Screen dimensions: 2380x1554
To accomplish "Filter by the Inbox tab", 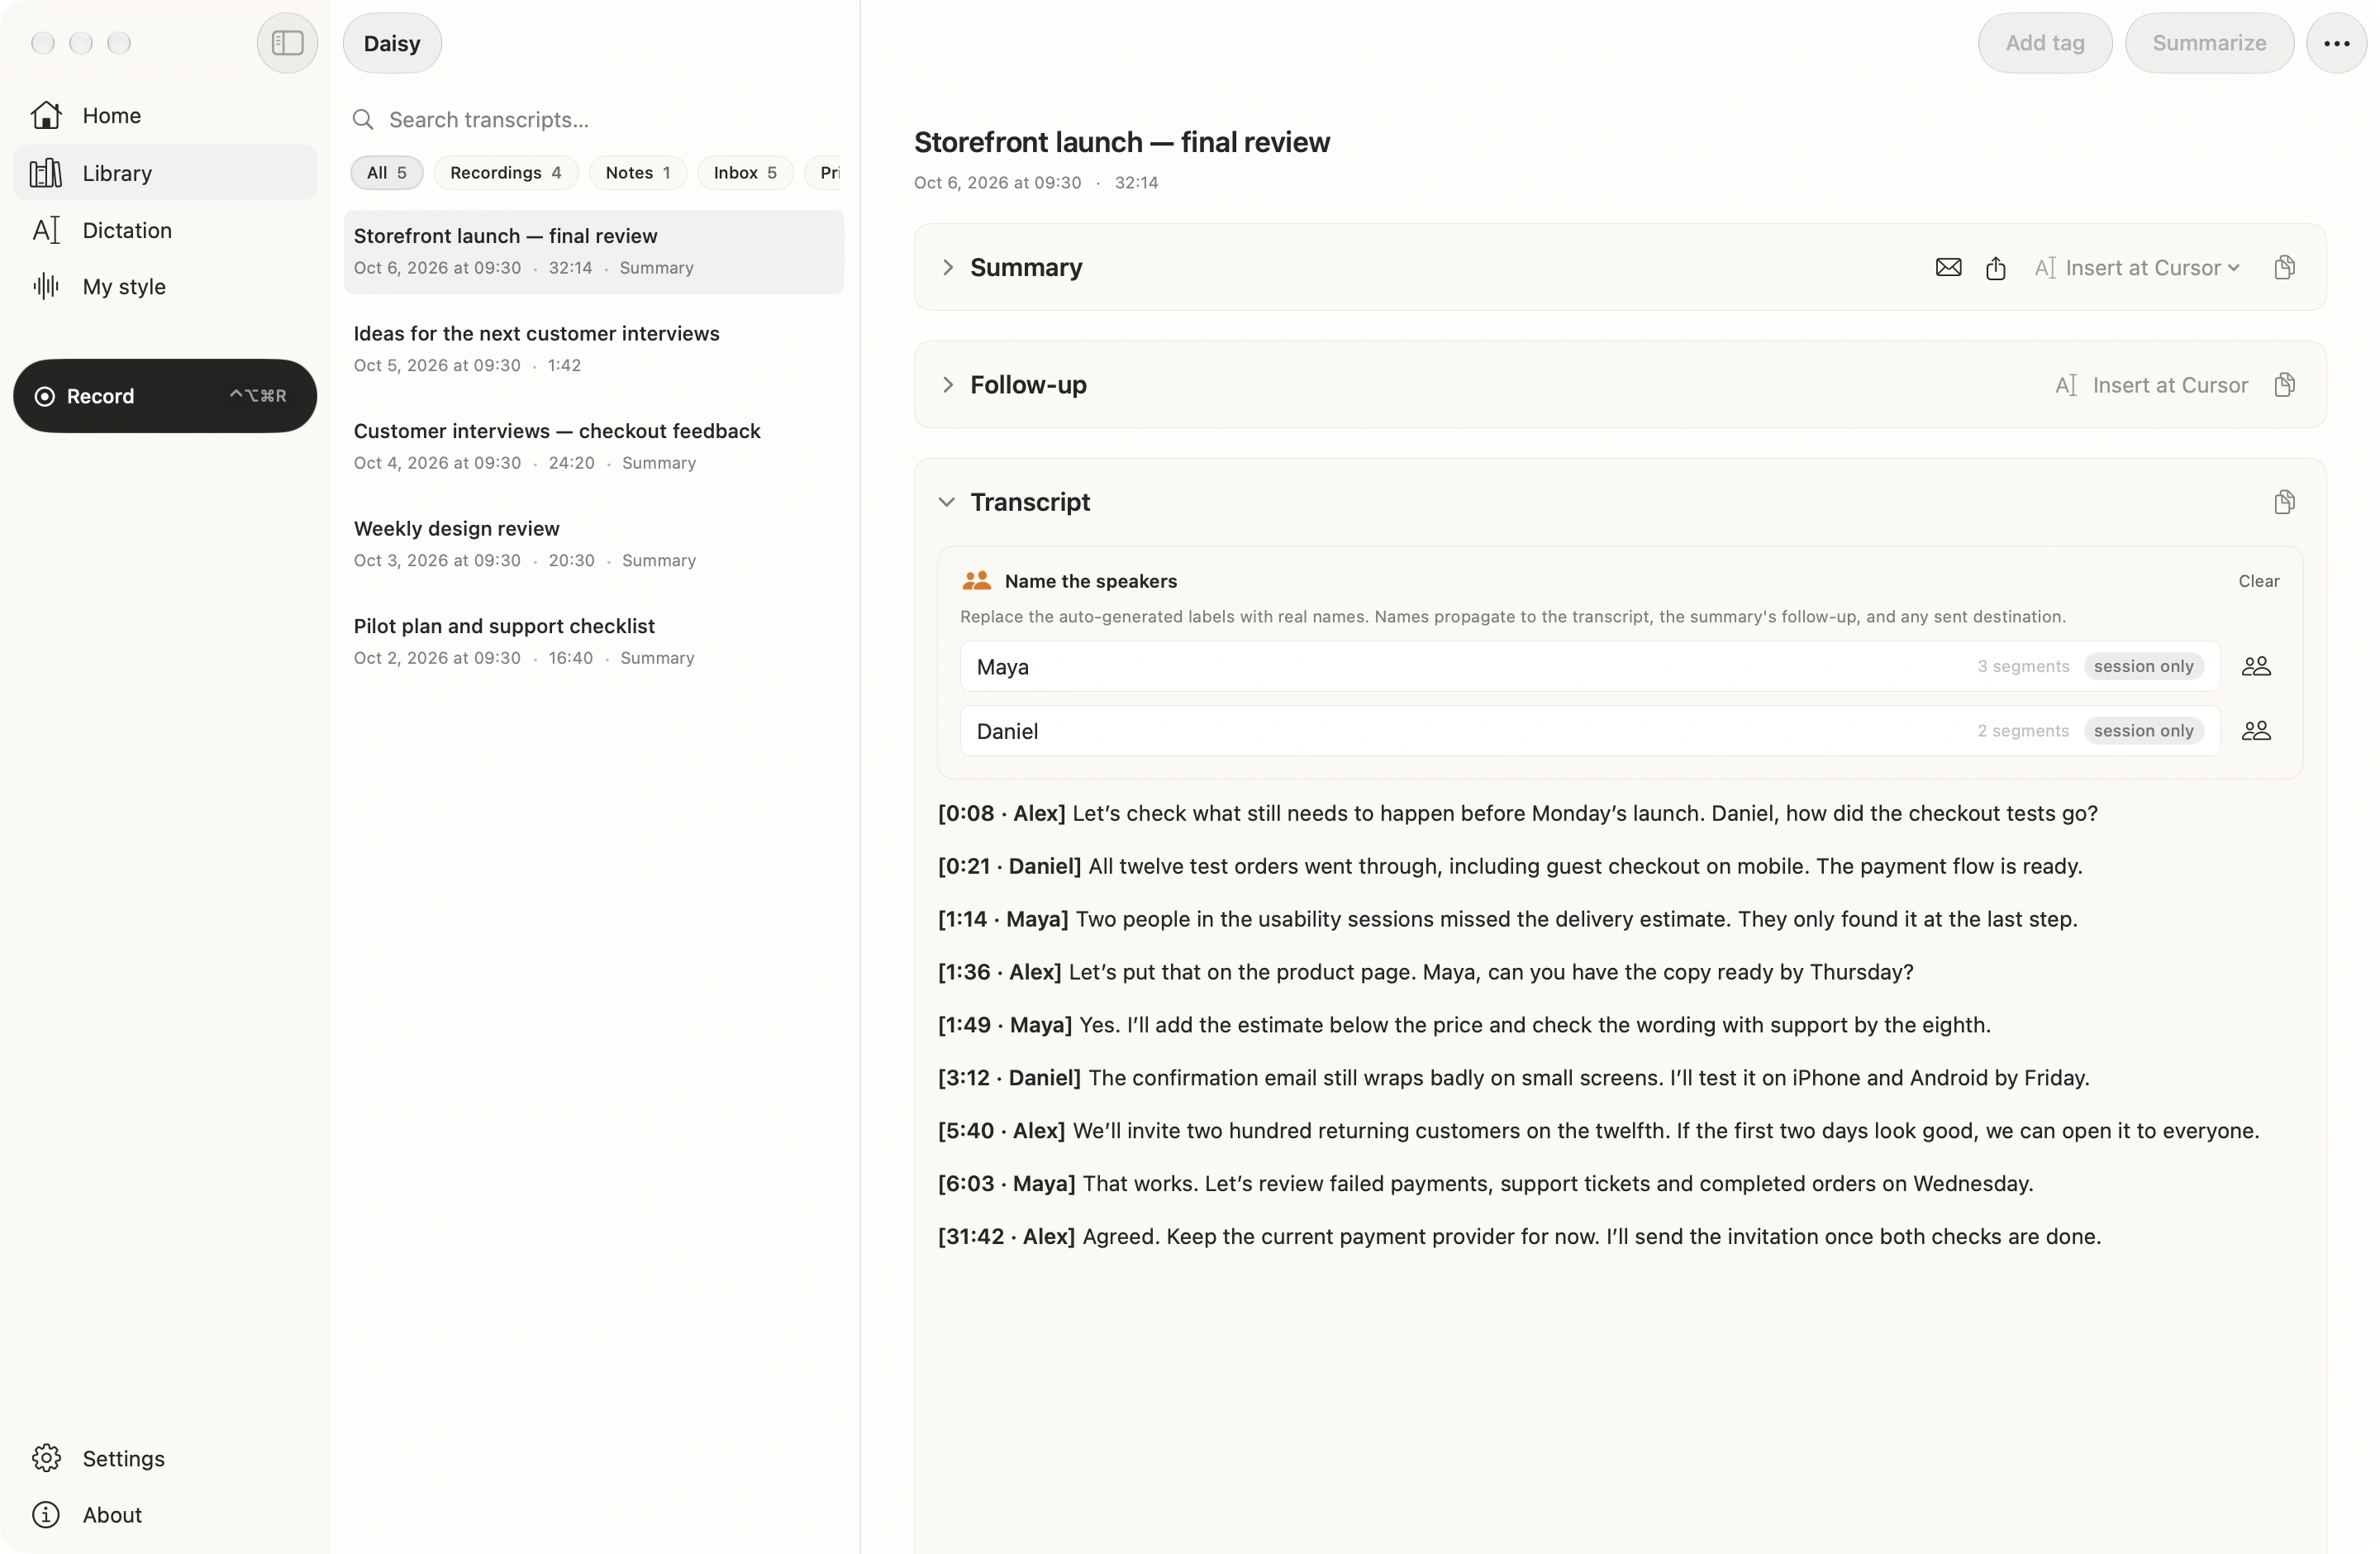I will pos(745,173).
